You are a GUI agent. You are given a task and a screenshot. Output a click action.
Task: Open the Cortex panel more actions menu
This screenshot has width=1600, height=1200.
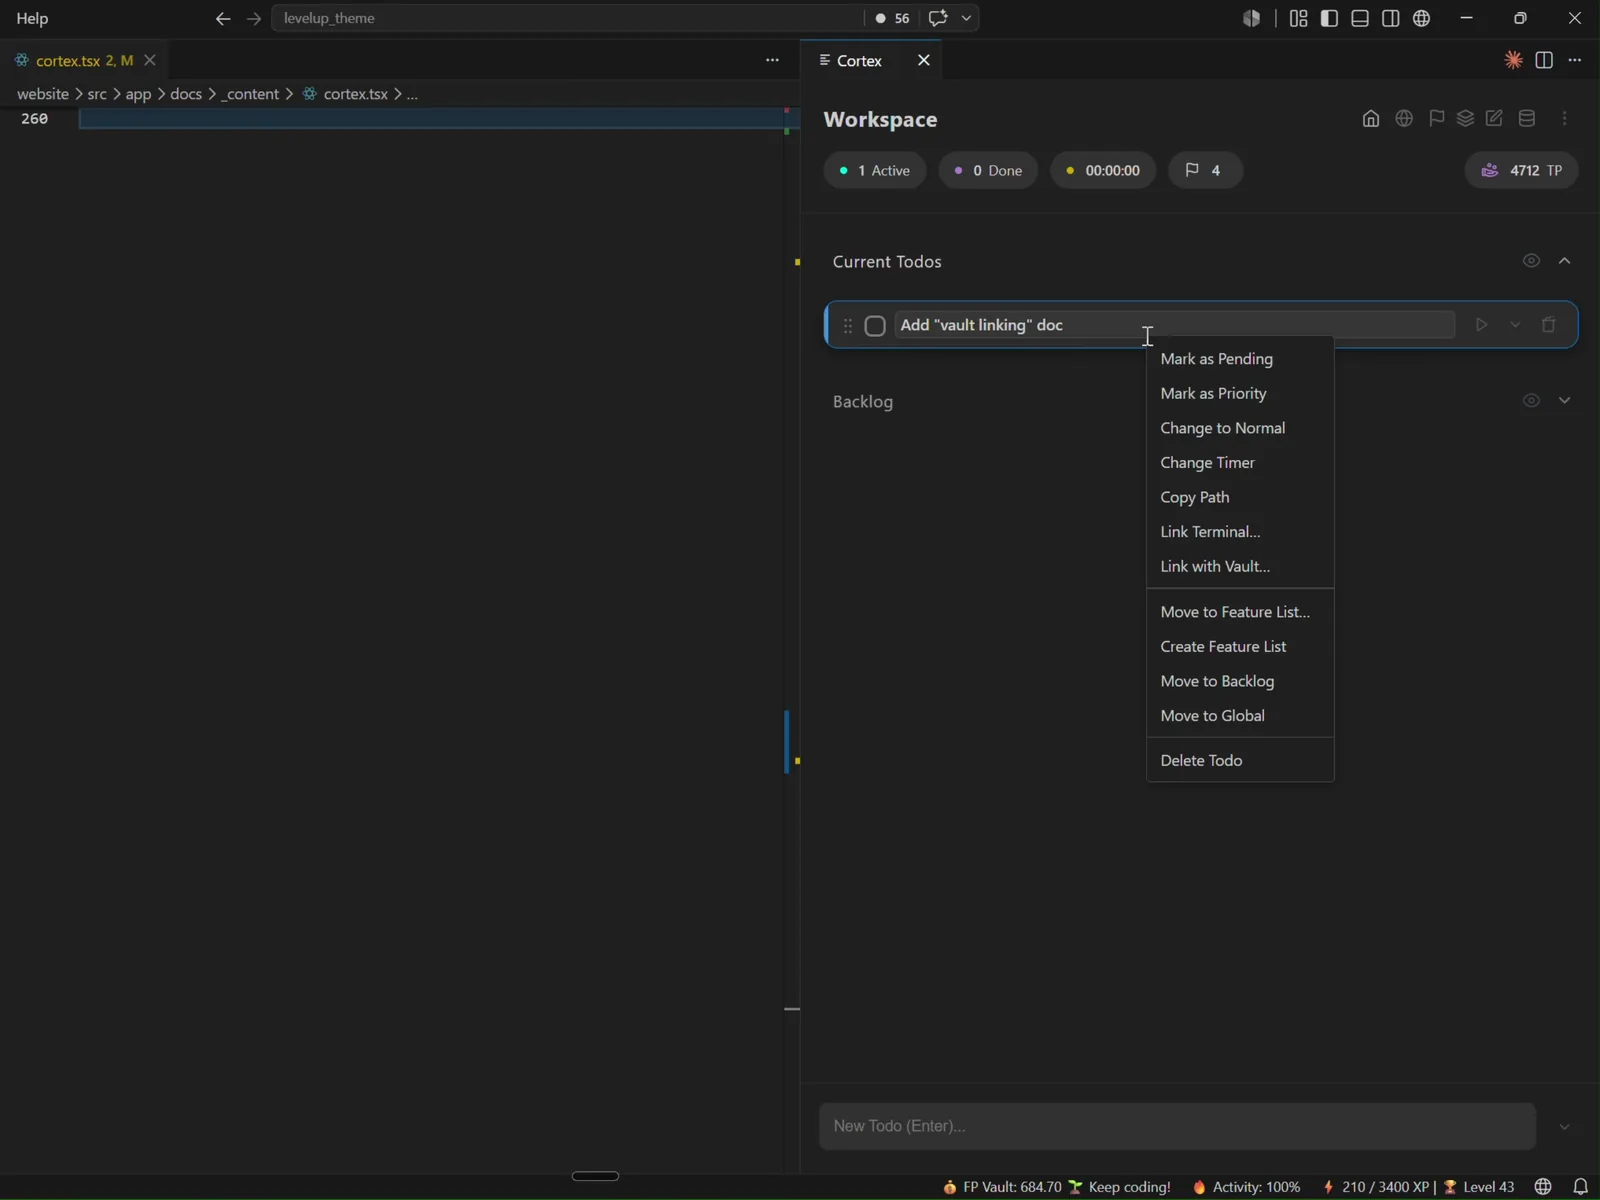click(x=1575, y=60)
